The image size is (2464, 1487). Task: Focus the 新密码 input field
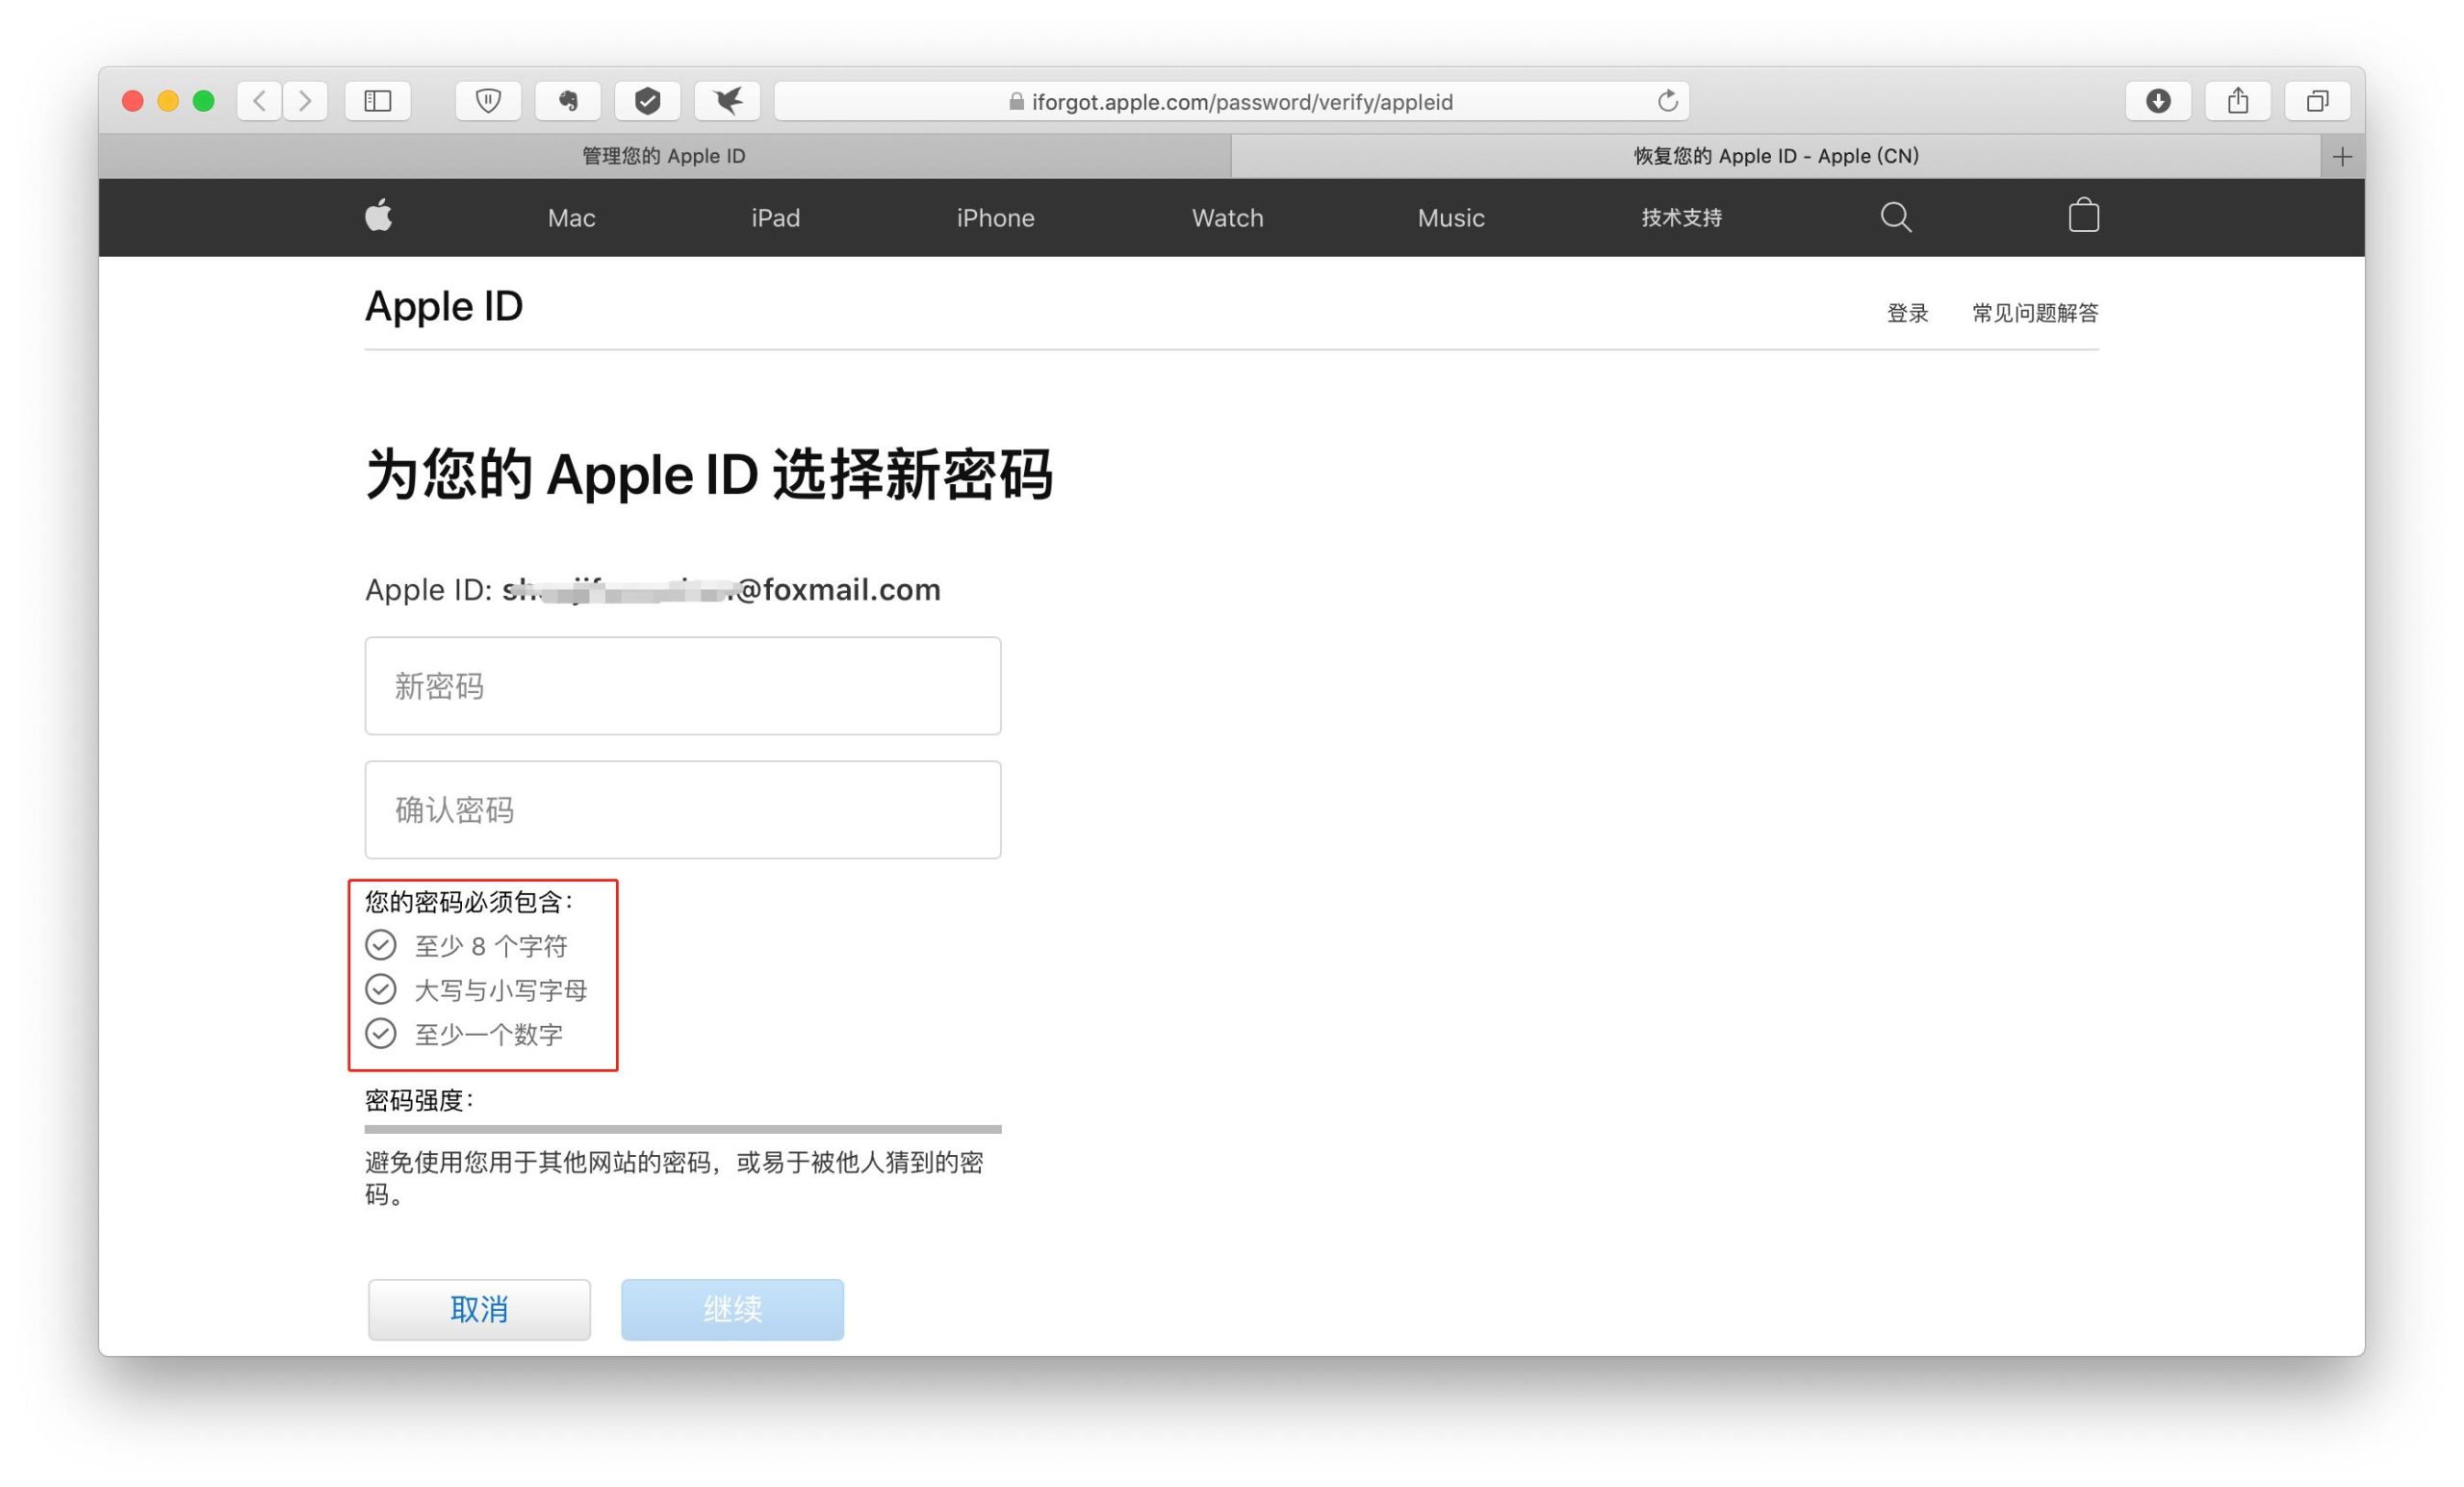[x=683, y=686]
